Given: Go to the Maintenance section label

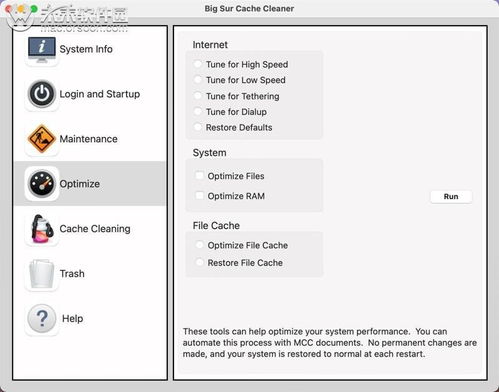Looking at the screenshot, I should pyautogui.click(x=88, y=139).
